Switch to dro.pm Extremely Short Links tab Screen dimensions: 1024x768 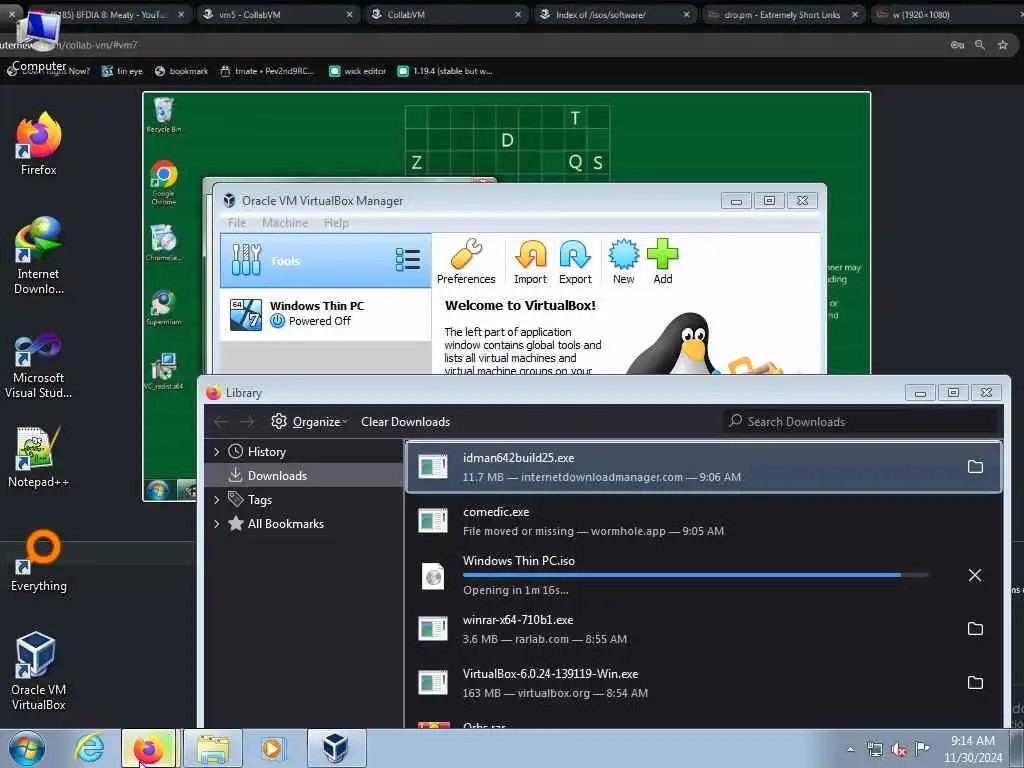click(x=783, y=14)
